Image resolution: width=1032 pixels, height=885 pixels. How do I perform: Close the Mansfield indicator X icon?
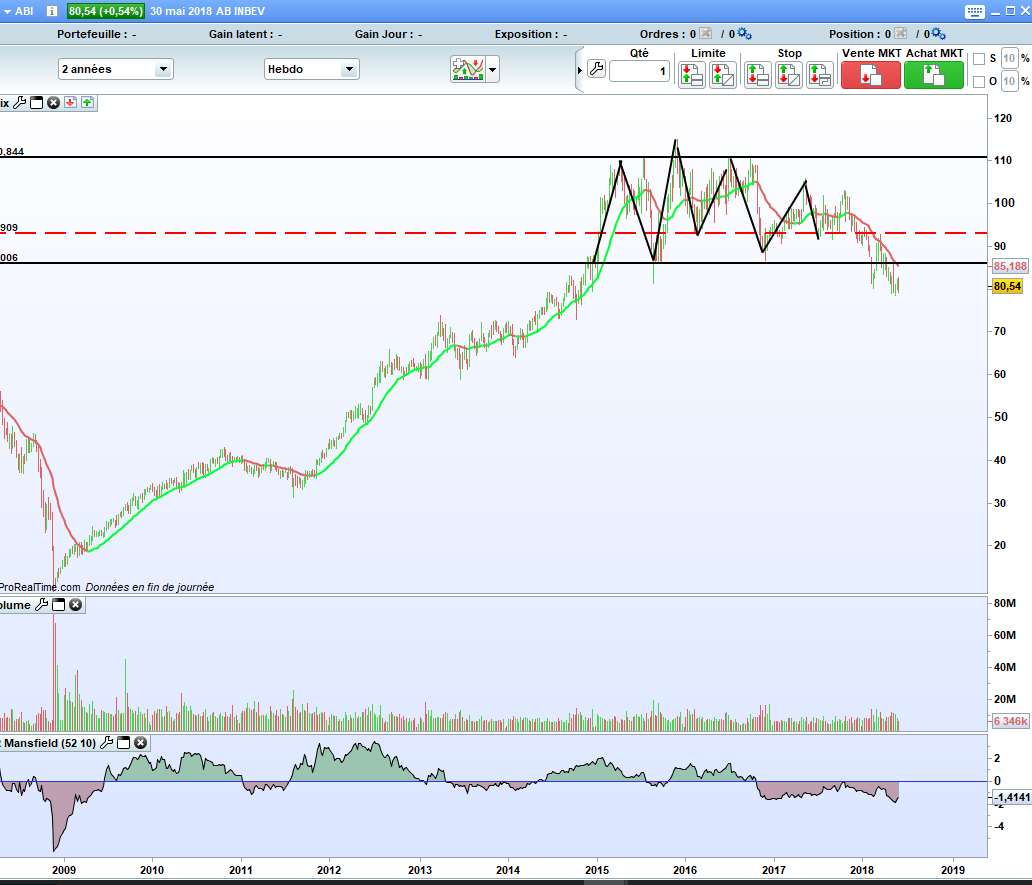click(x=140, y=743)
